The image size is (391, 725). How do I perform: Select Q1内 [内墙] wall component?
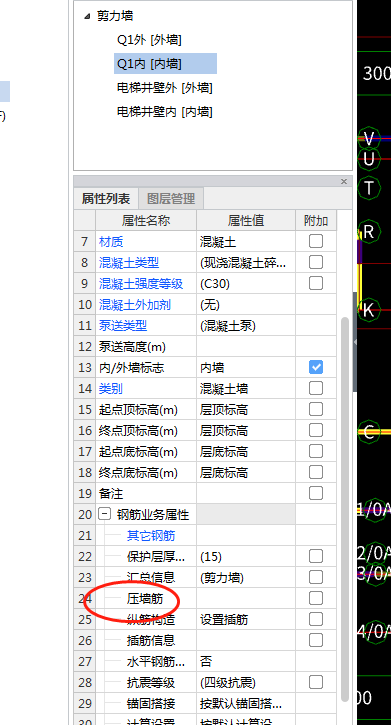(x=165, y=64)
